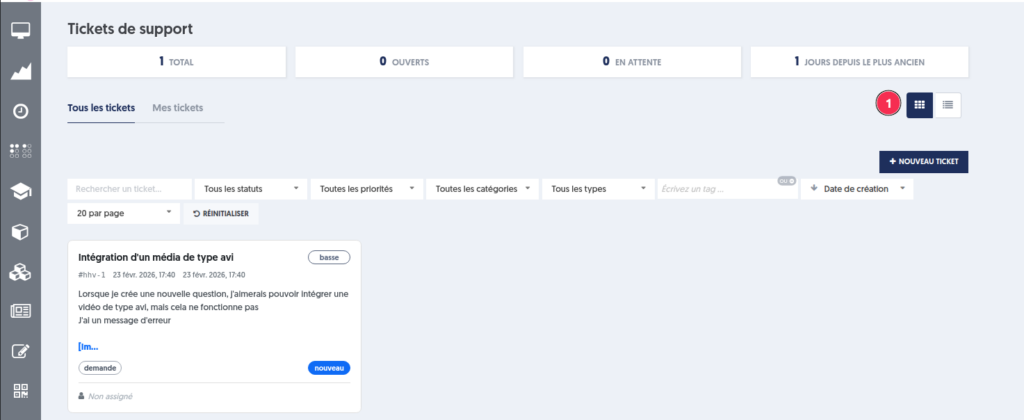Viewport: 1024px width, 420px height.
Task: Click the clock icon in sidebar
Action: pyautogui.click(x=20, y=111)
